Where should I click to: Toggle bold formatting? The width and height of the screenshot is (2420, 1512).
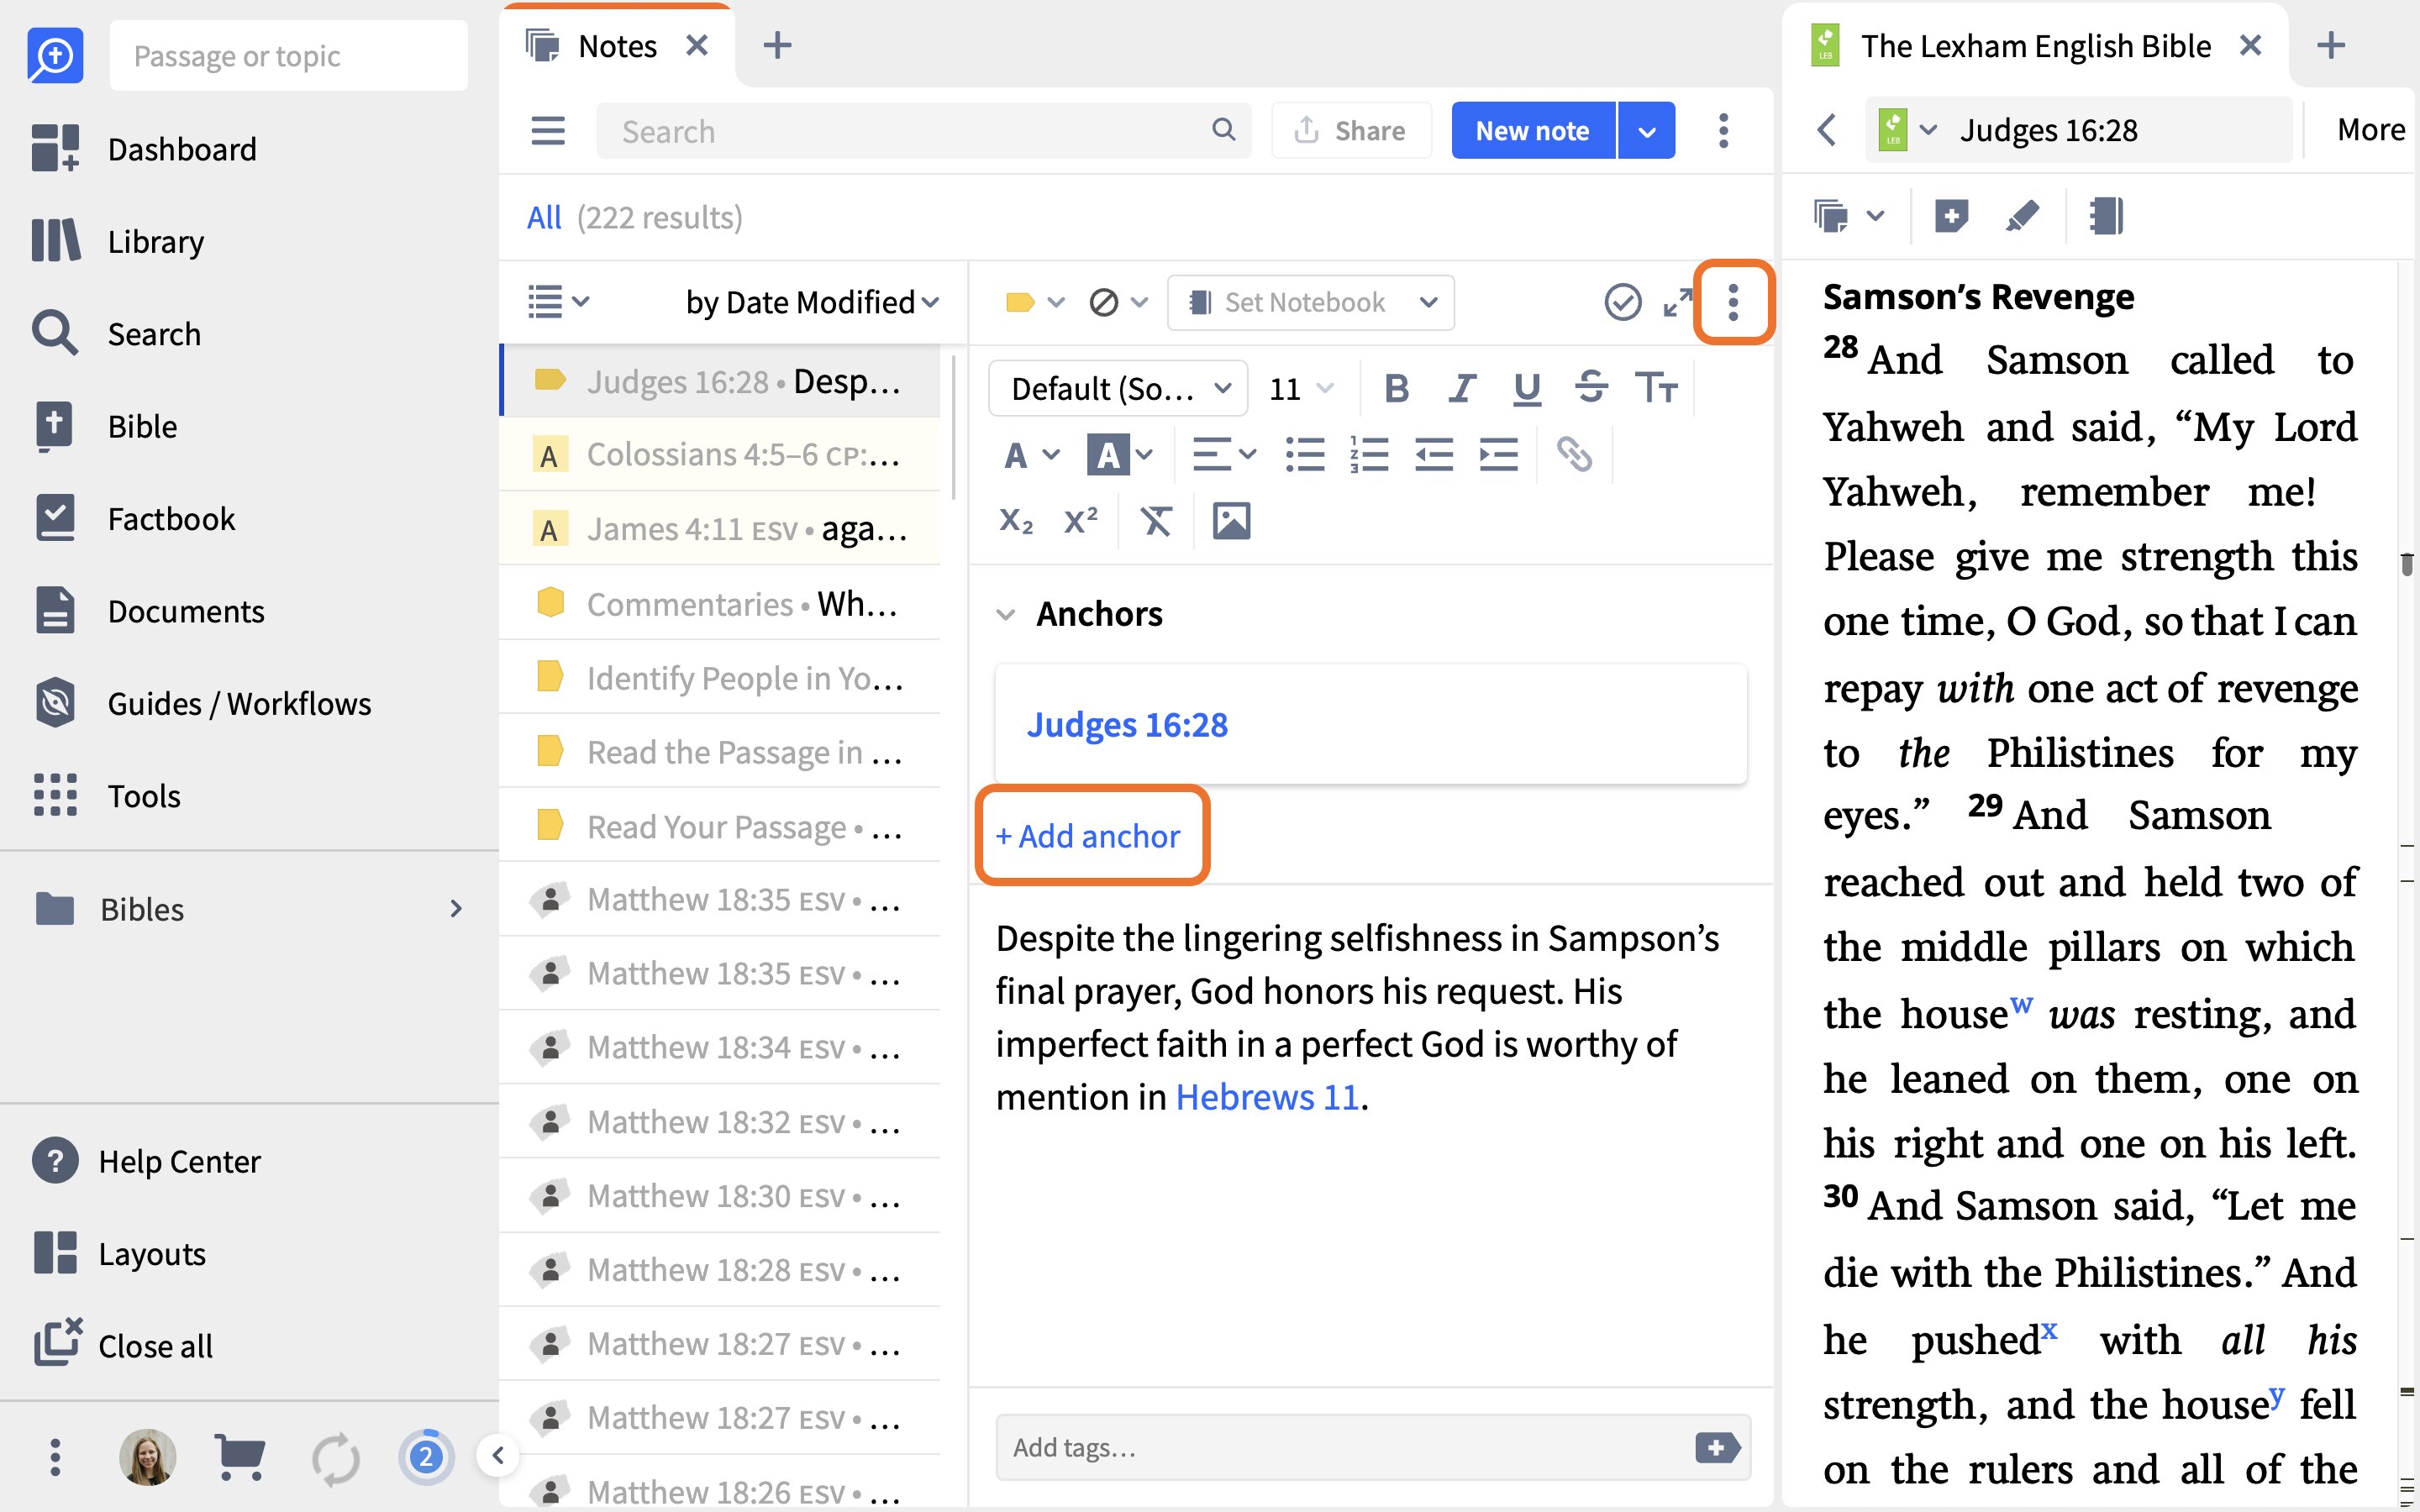[x=1397, y=388]
